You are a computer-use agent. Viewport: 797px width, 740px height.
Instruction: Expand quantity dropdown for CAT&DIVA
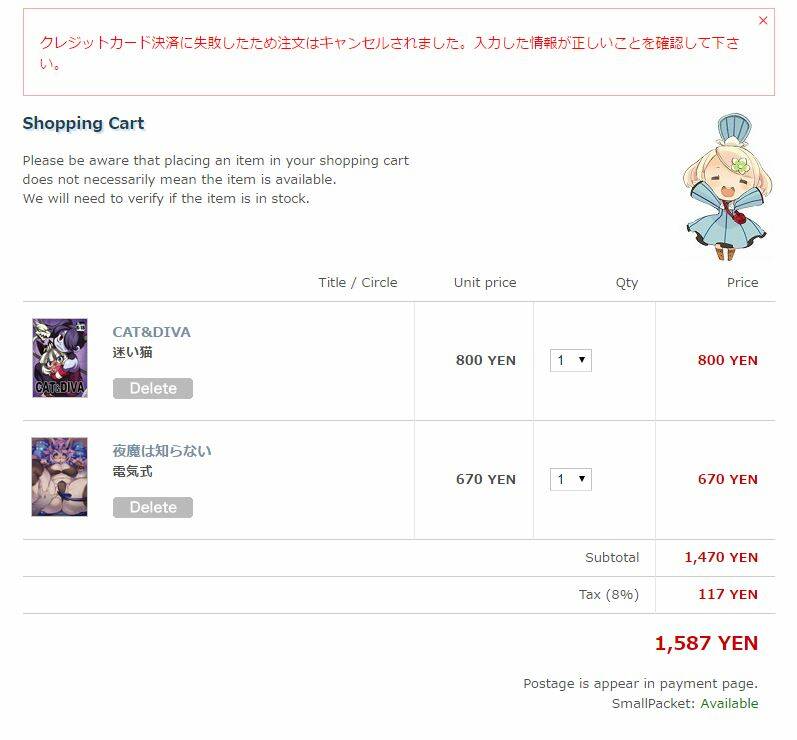[571, 360]
